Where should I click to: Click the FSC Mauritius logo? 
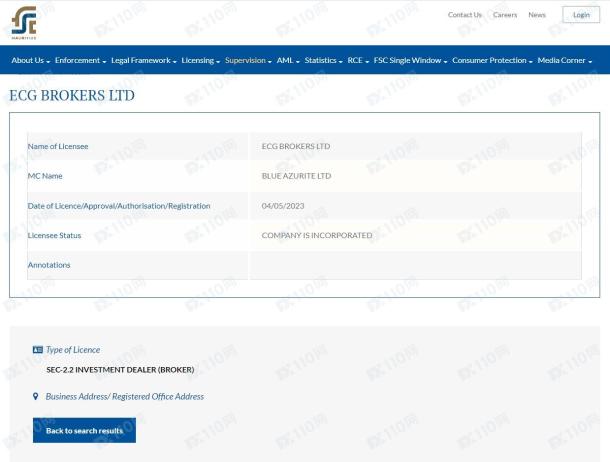pos(24,23)
